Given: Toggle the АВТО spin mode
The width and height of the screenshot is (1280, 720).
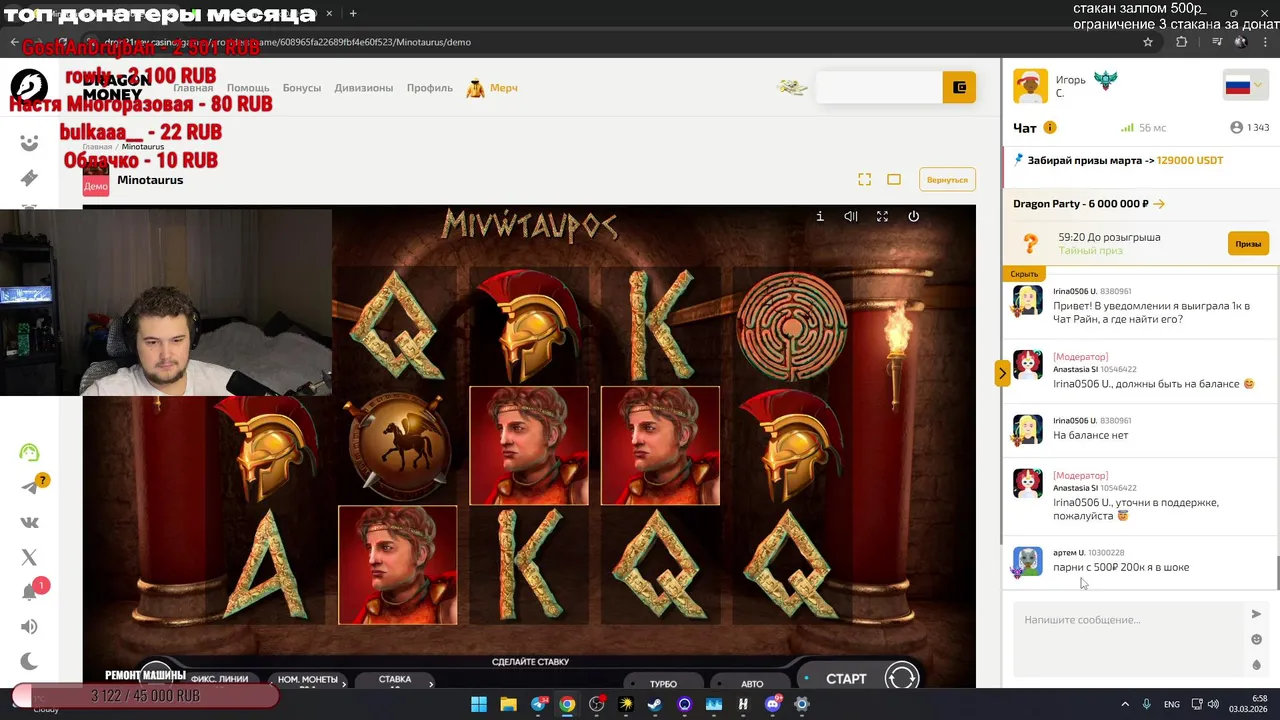Looking at the screenshot, I should 752,684.
